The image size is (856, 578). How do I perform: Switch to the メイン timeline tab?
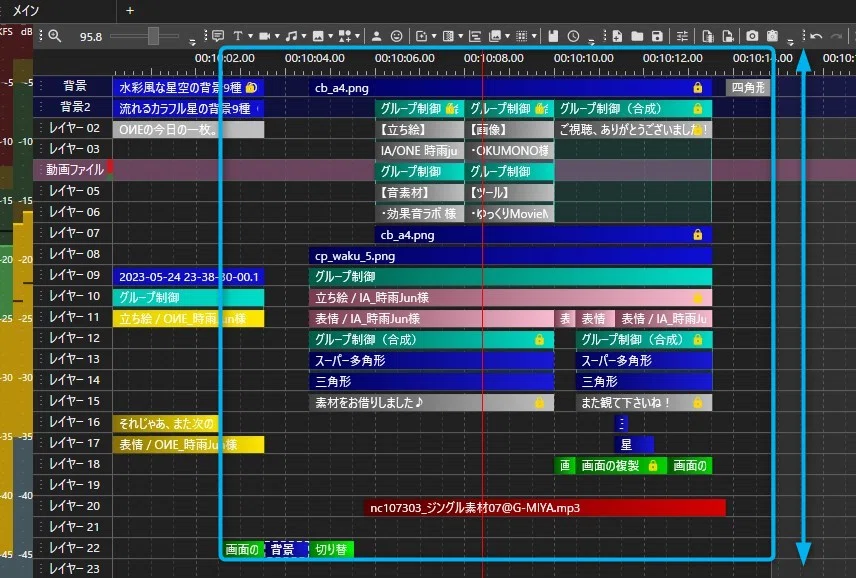tap(26, 10)
